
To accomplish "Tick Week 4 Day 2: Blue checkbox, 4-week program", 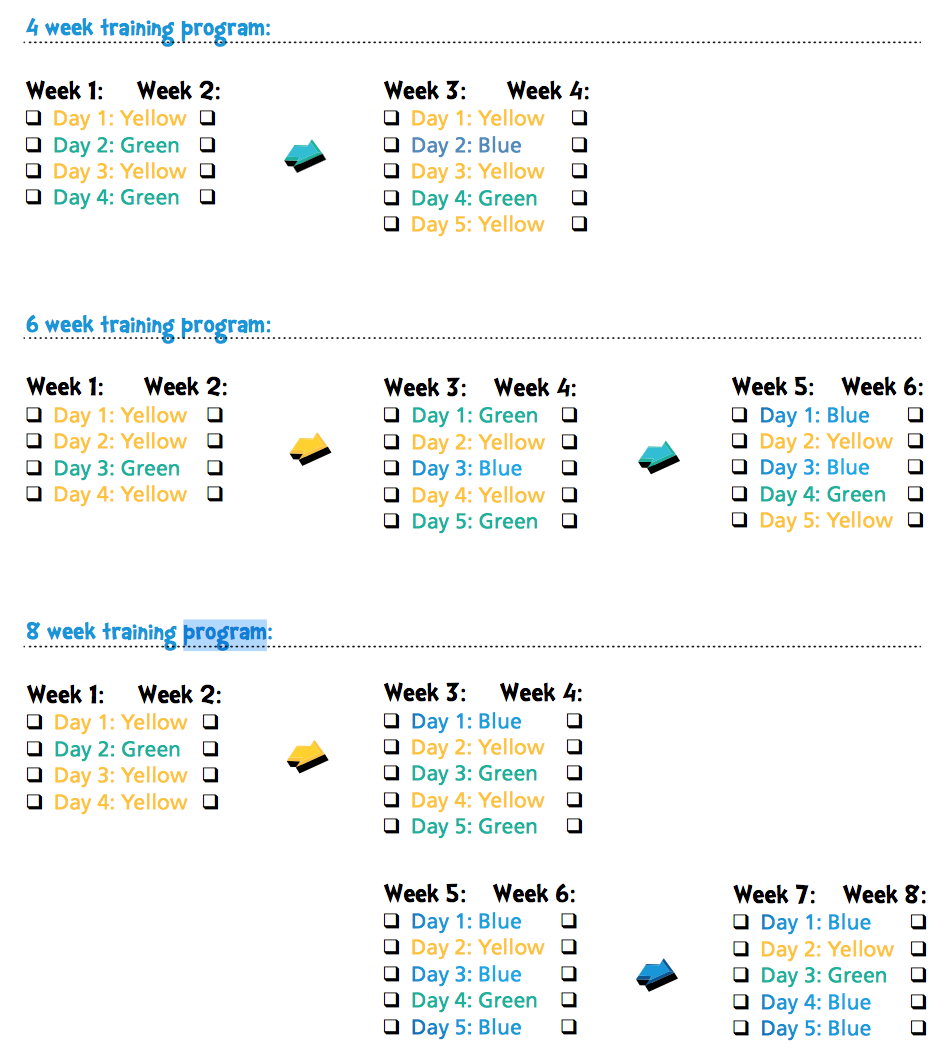I will pyautogui.click(x=579, y=145).
